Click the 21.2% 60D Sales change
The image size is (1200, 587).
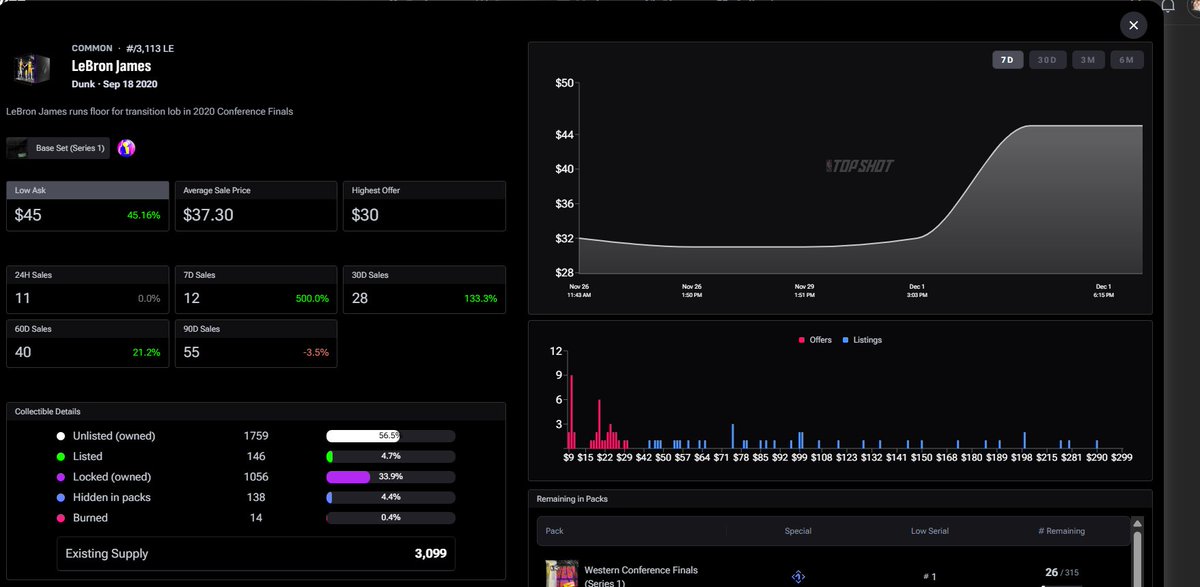click(x=146, y=352)
